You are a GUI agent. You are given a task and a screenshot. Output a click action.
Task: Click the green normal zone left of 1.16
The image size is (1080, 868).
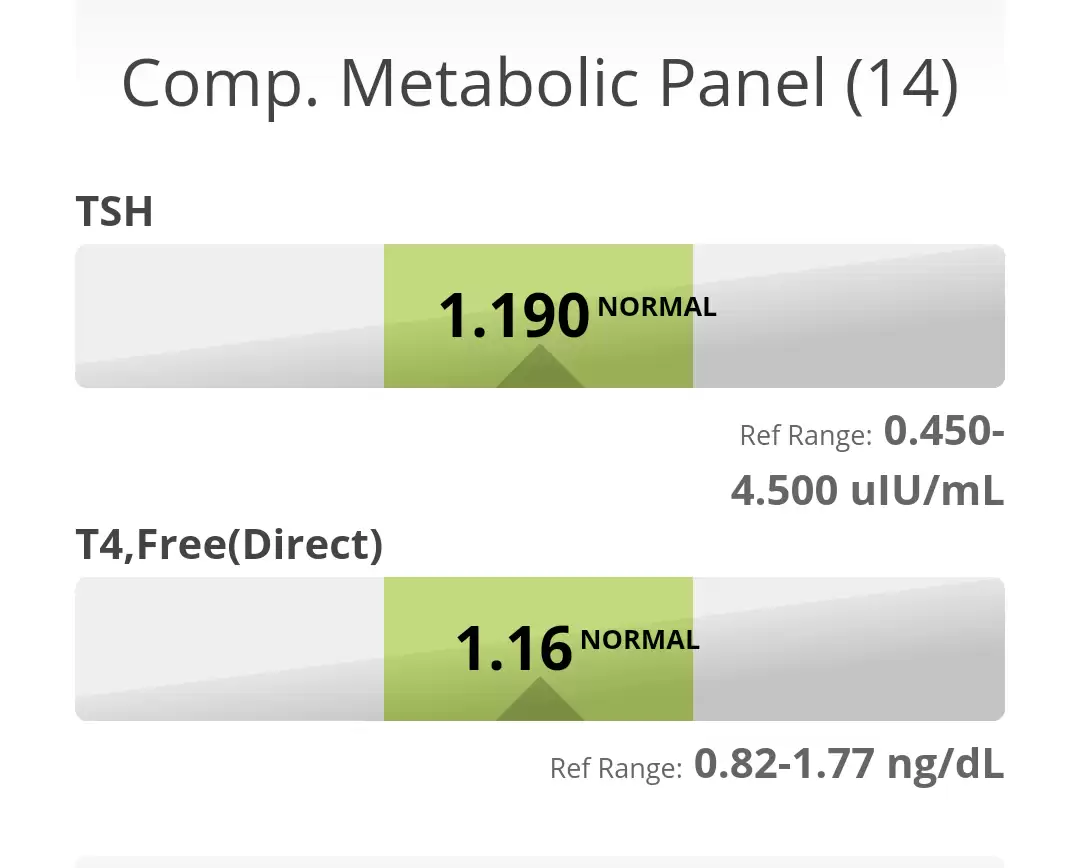[418, 649]
